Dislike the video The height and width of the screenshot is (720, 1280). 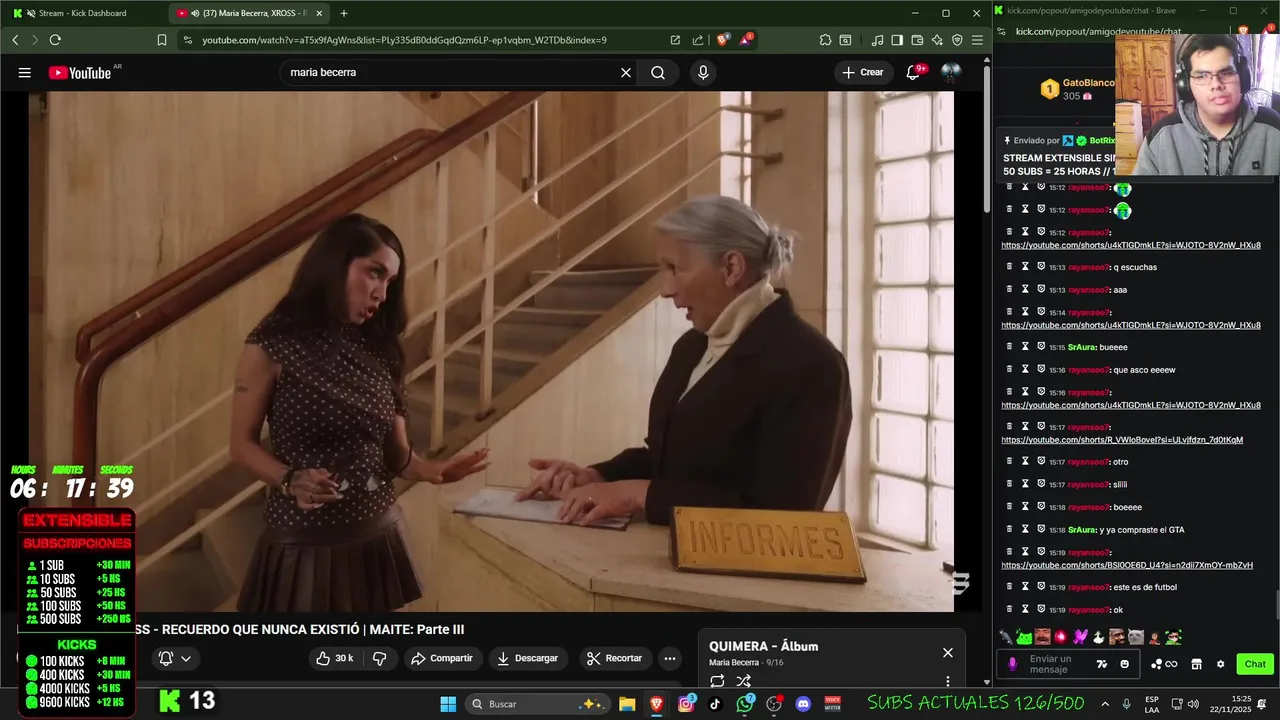click(380, 658)
